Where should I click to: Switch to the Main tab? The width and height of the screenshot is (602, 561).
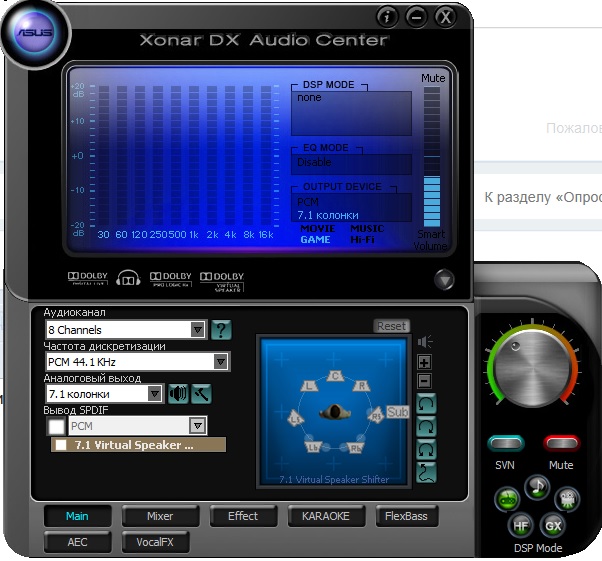77,516
